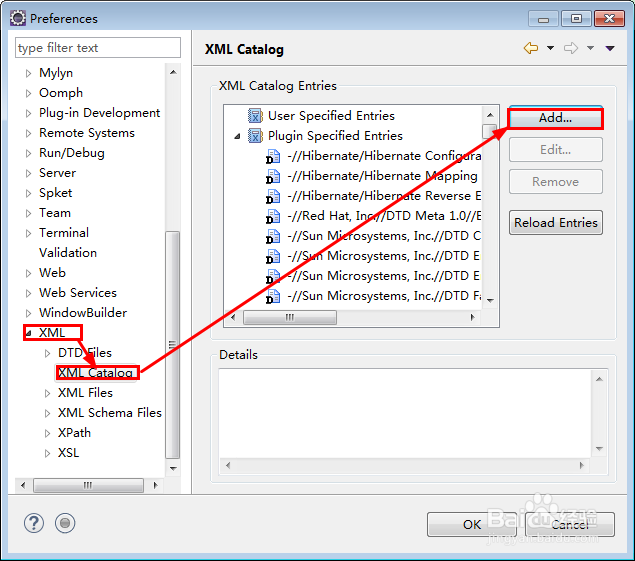Click the preferences tree vertical scrollbar thumb
Image resolution: width=635 pixels, height=561 pixels.
tap(173, 345)
